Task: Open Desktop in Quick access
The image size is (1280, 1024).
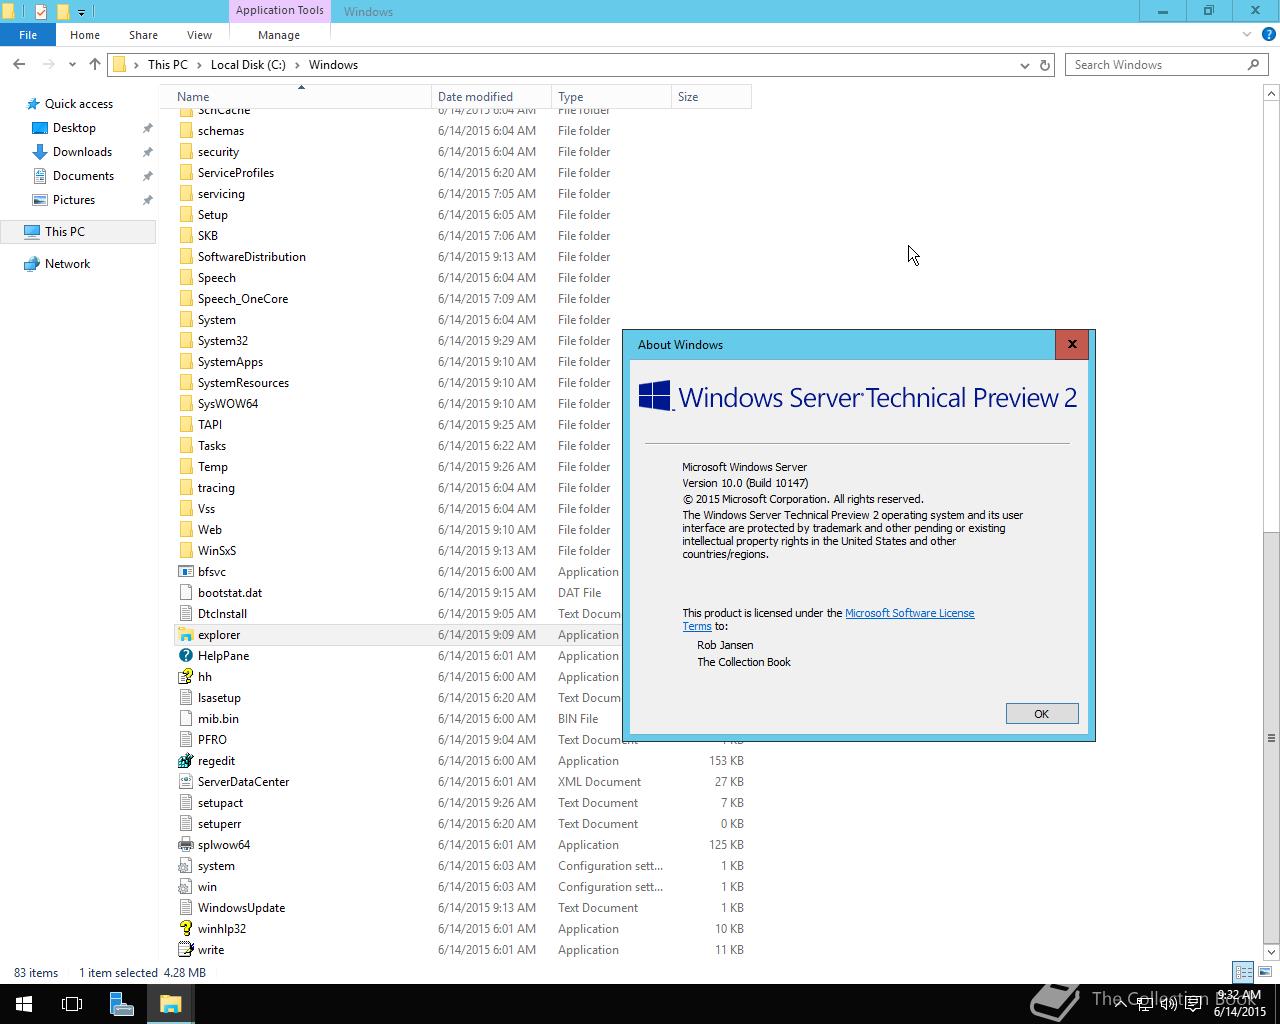Action: click(74, 128)
